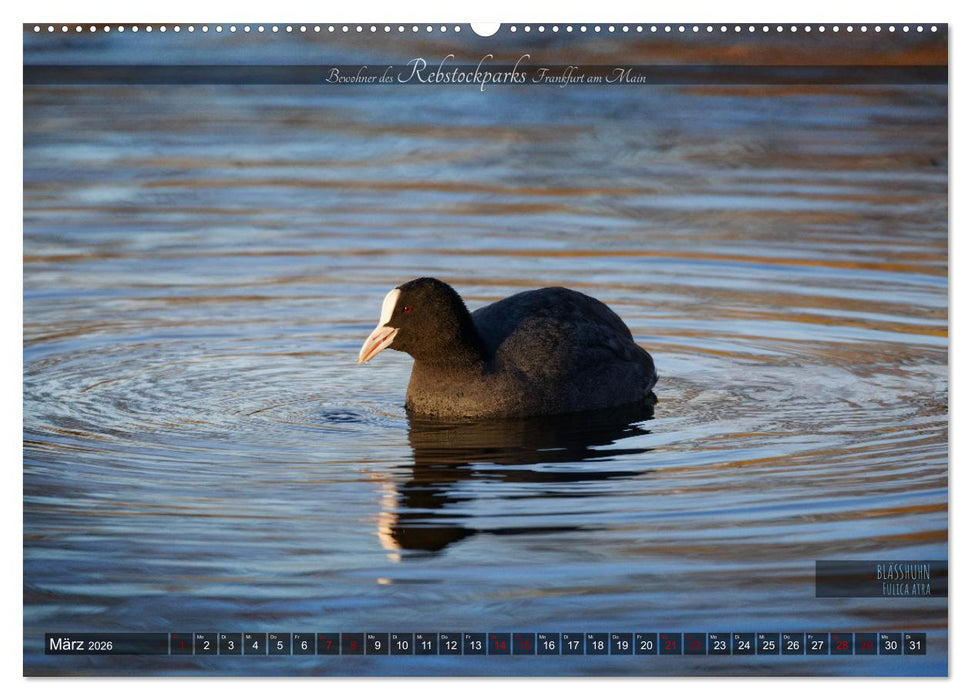Viewport: 971px width, 700px height.
Task: Click the coot's white and orange beak
Action: [375, 343]
